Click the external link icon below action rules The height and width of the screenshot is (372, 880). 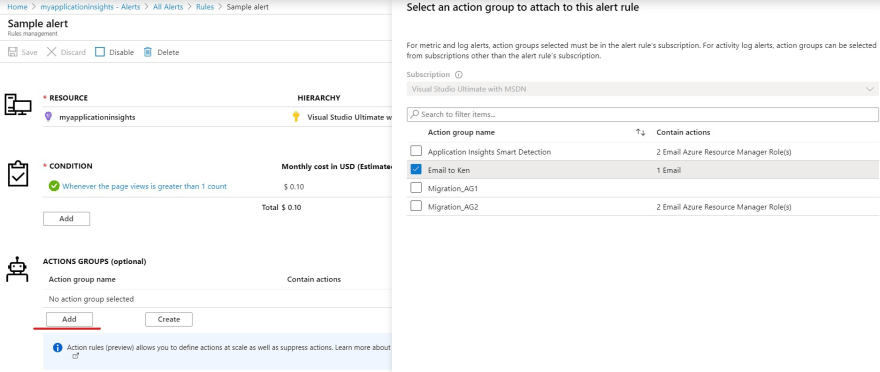point(76,356)
